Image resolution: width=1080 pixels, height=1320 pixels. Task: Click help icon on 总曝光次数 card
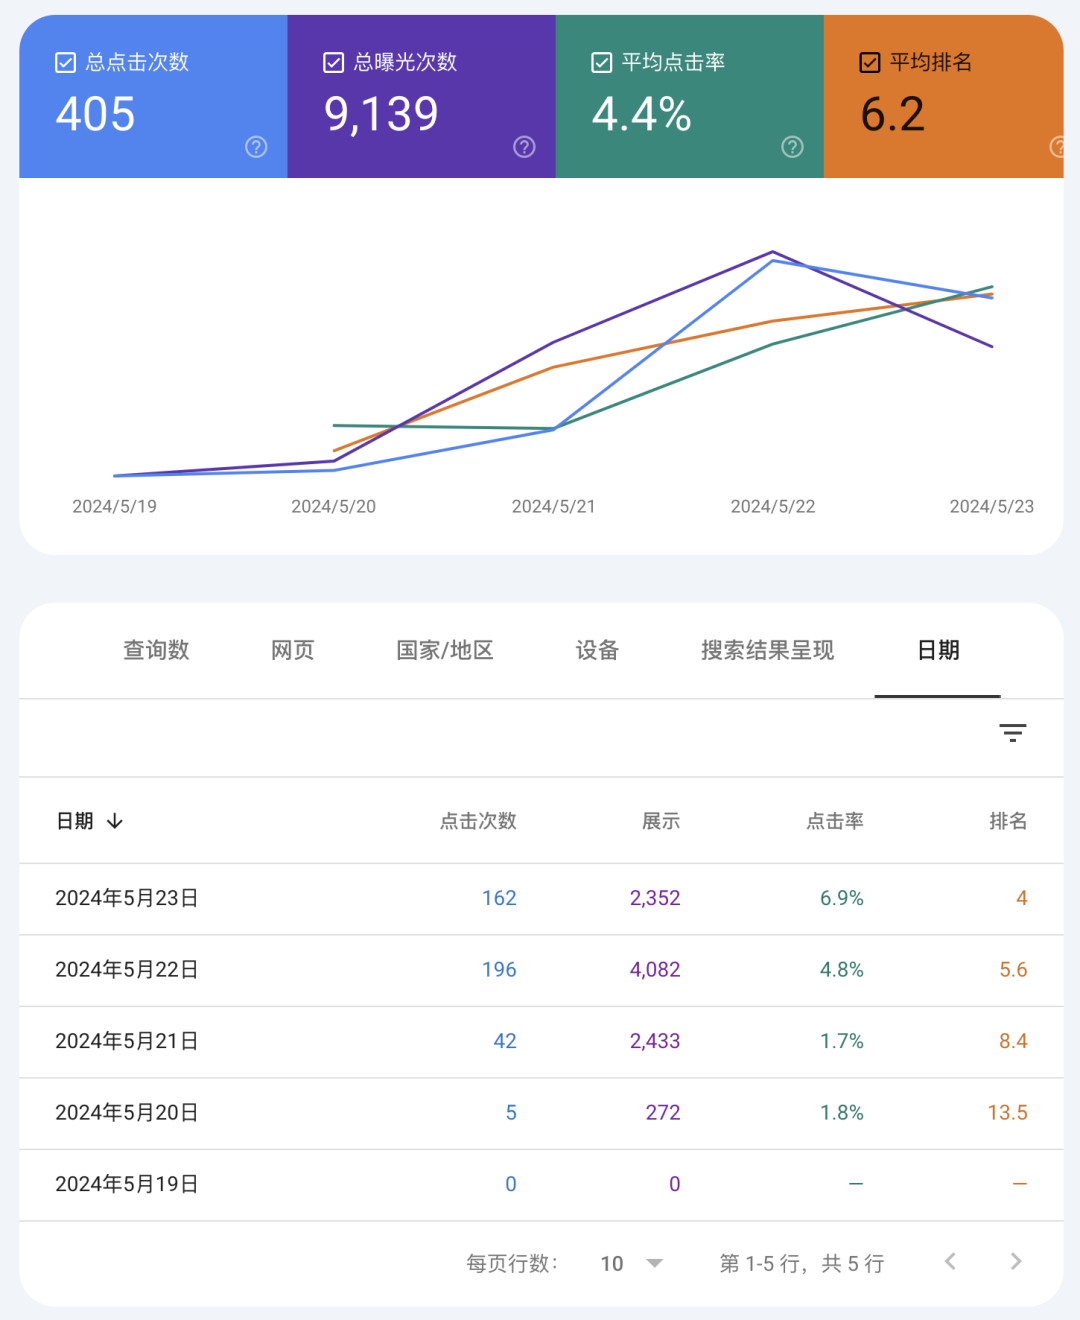coord(524,147)
